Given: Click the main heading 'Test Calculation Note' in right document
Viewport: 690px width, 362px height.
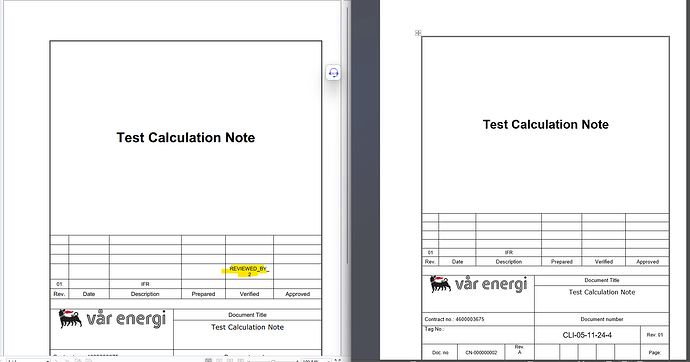Looking at the screenshot, I should [x=546, y=124].
